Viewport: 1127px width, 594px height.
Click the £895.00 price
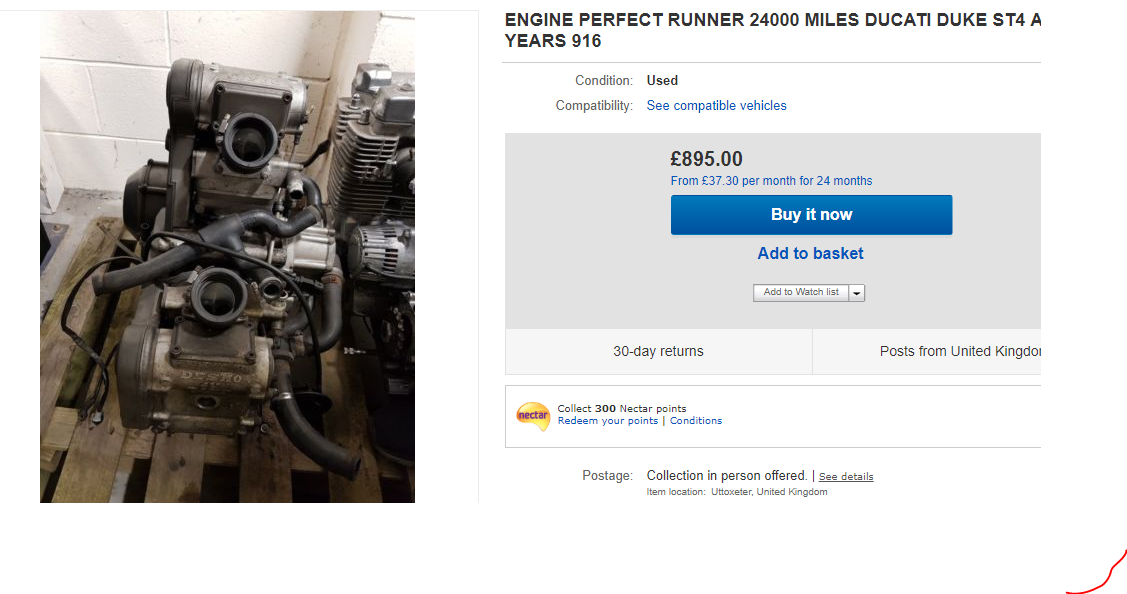706,159
